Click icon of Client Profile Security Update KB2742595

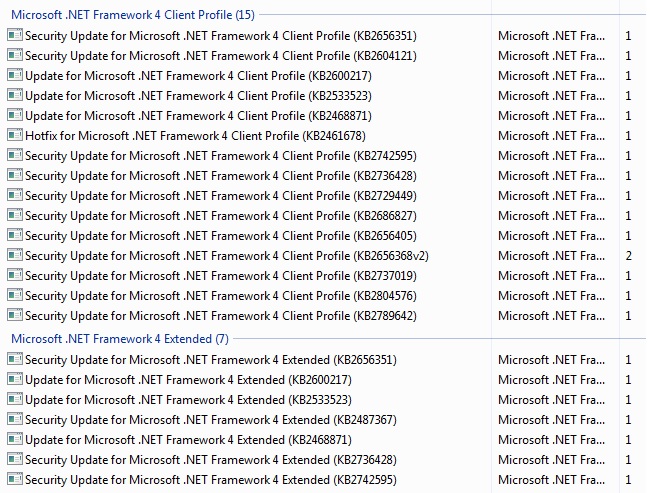click(x=15, y=155)
